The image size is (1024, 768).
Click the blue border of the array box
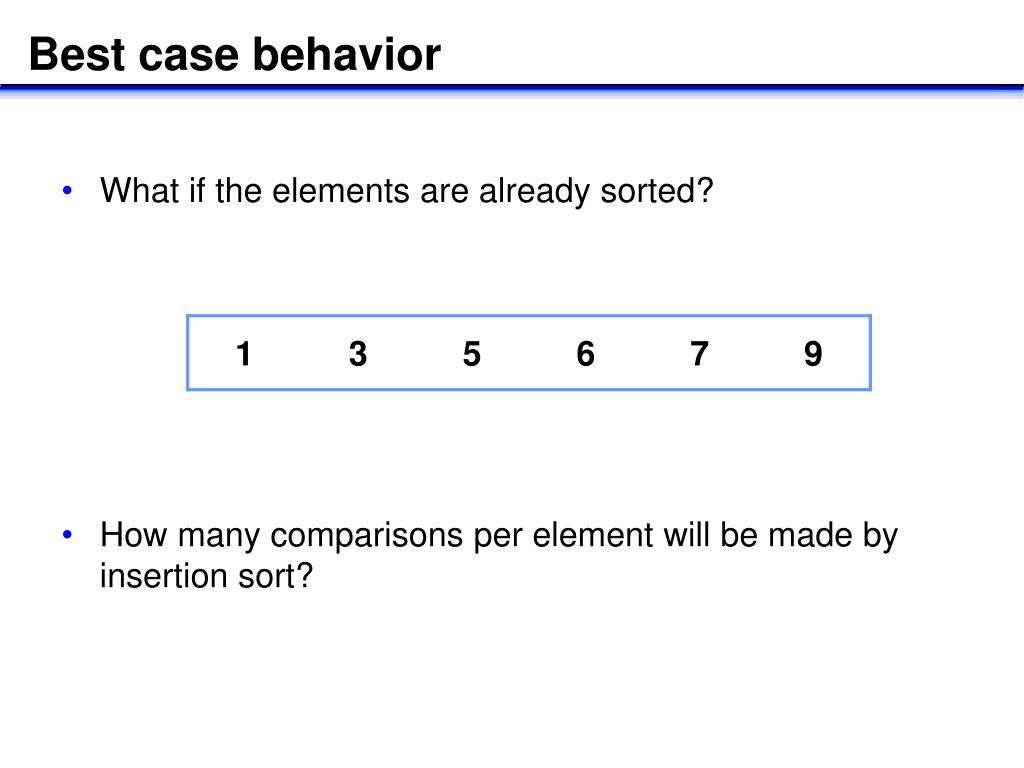pyautogui.click(x=529, y=316)
